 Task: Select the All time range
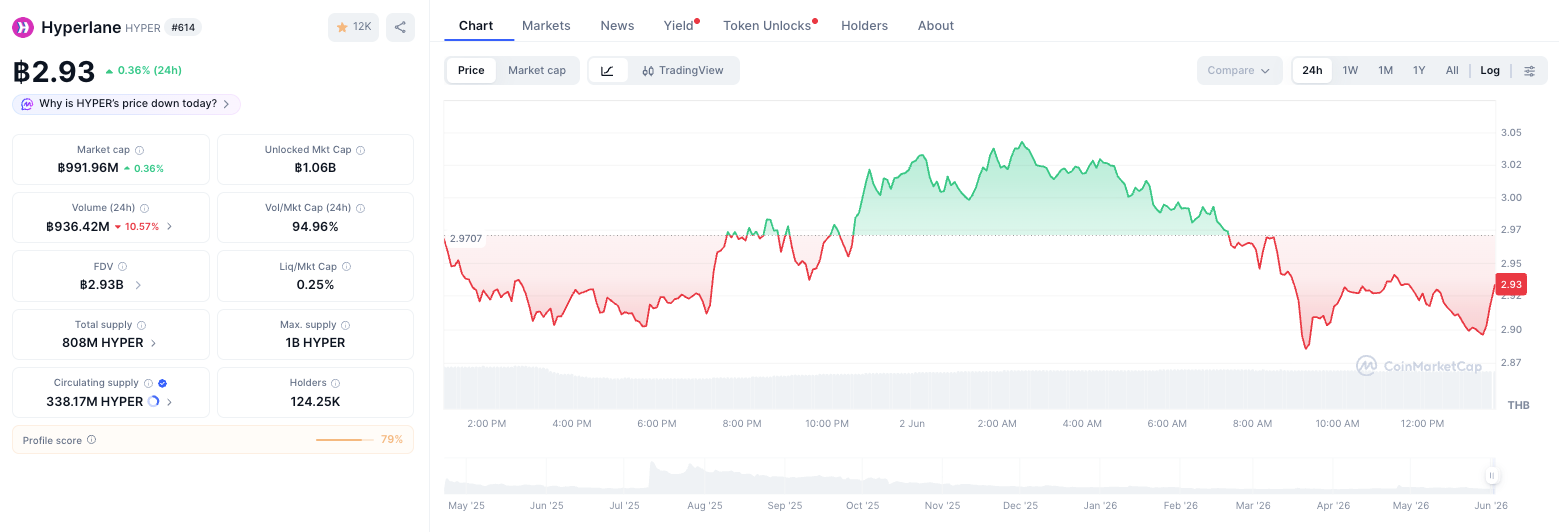tap(1452, 70)
